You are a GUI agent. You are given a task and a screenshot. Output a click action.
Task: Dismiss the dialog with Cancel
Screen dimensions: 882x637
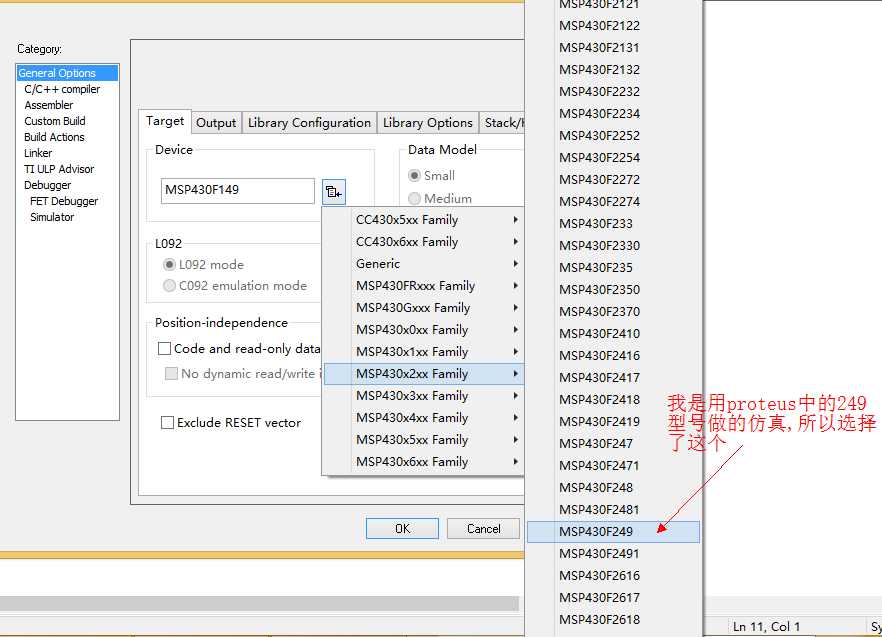[483, 528]
